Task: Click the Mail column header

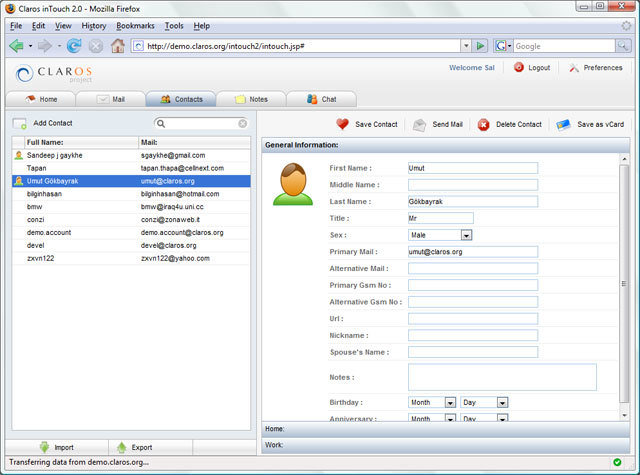Action: [x=195, y=142]
